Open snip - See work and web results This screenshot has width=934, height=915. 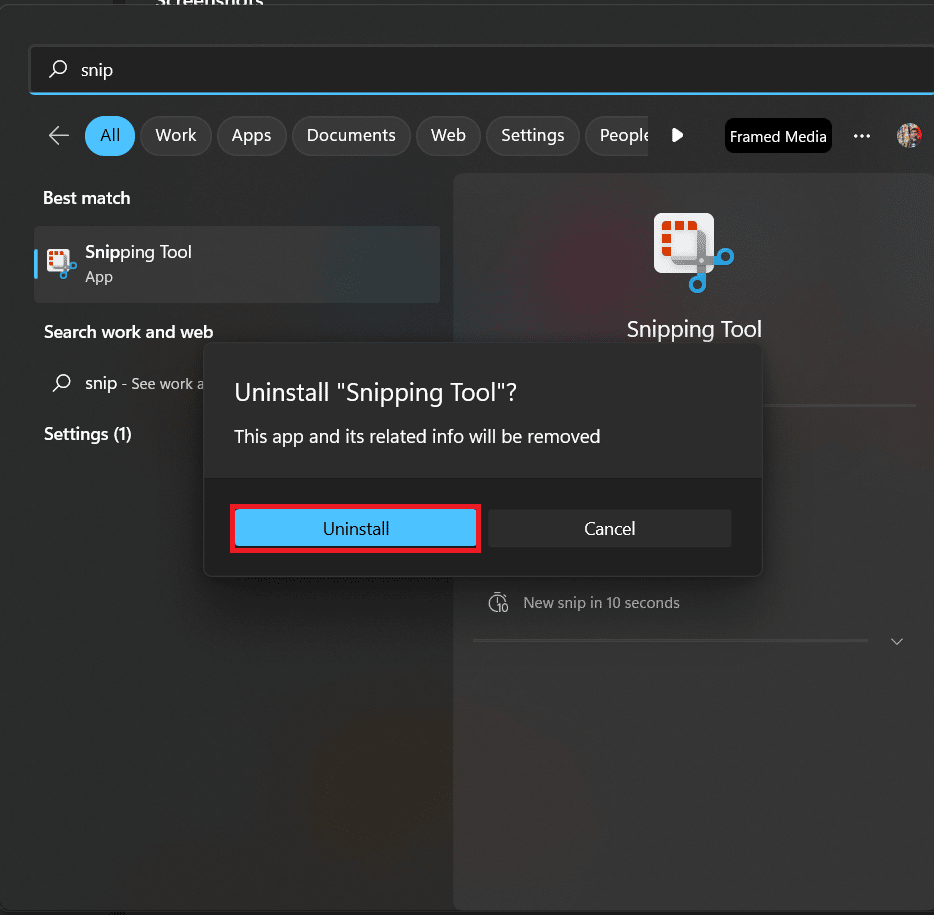127,383
